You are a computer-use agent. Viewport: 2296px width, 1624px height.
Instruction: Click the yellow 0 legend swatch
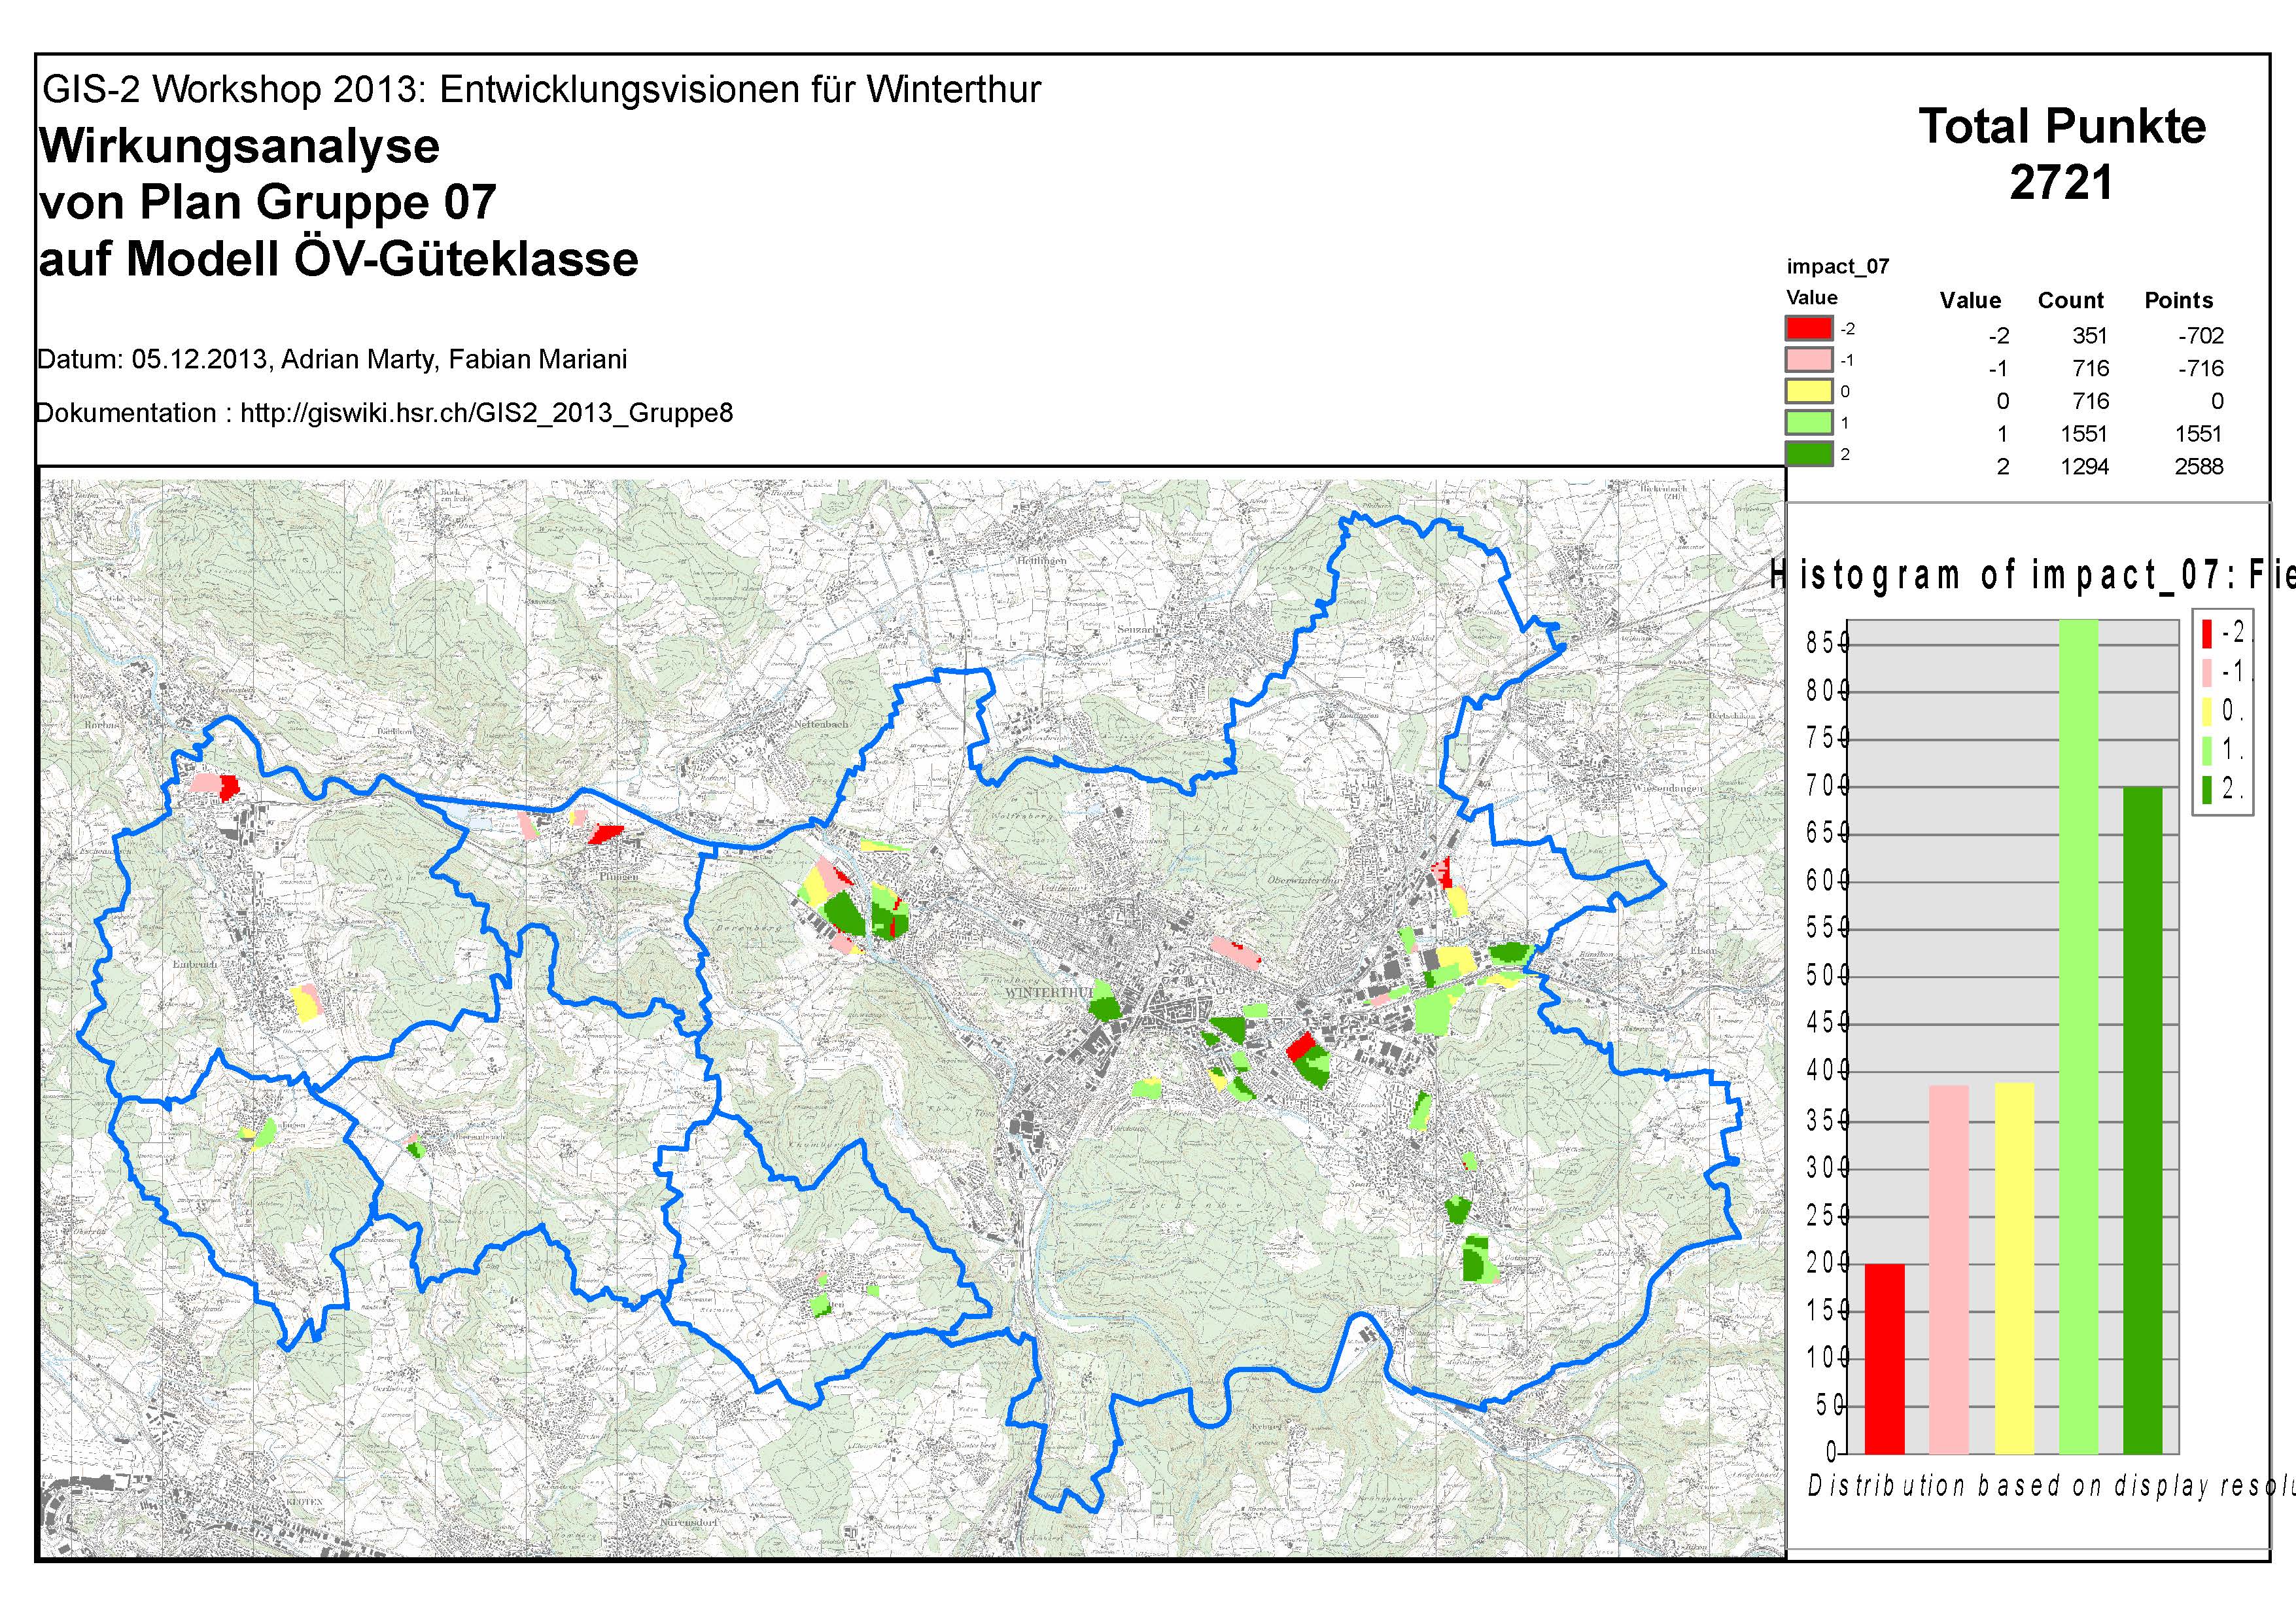tap(1808, 391)
